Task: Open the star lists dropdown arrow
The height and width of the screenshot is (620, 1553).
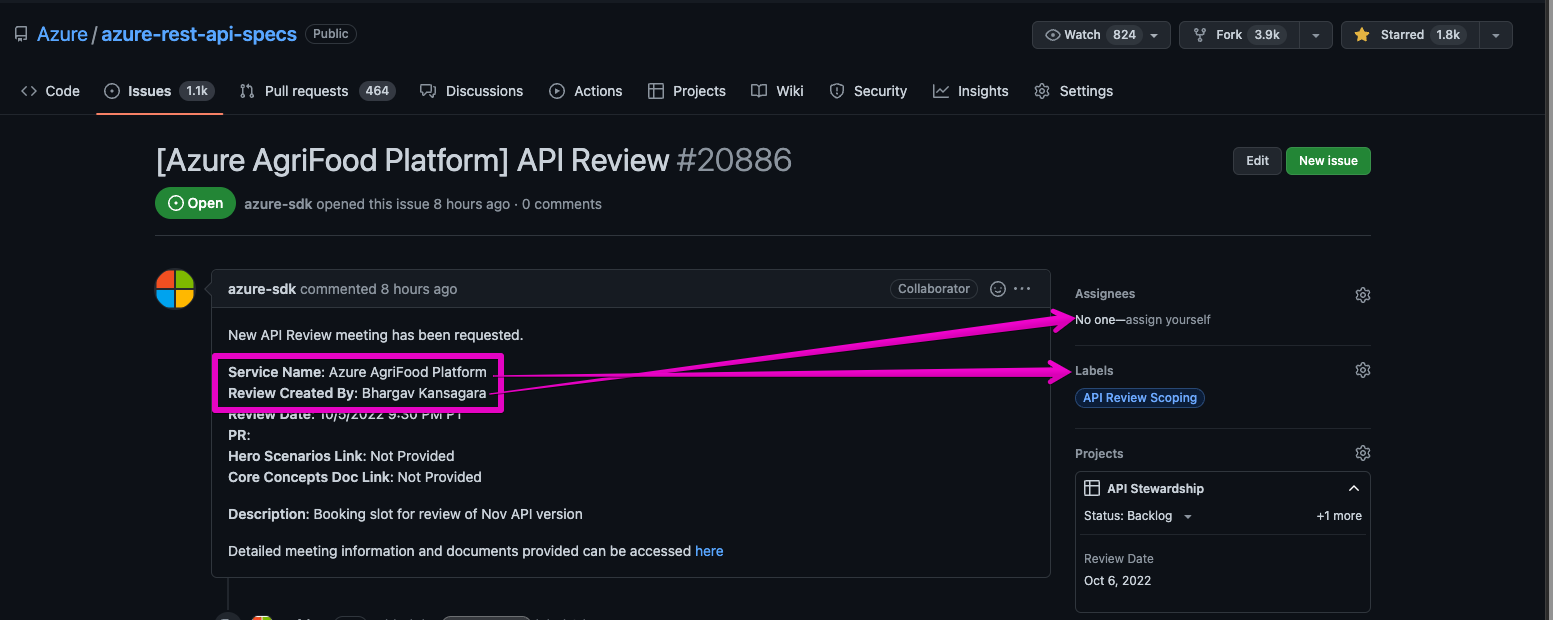Action: [x=1495, y=35]
